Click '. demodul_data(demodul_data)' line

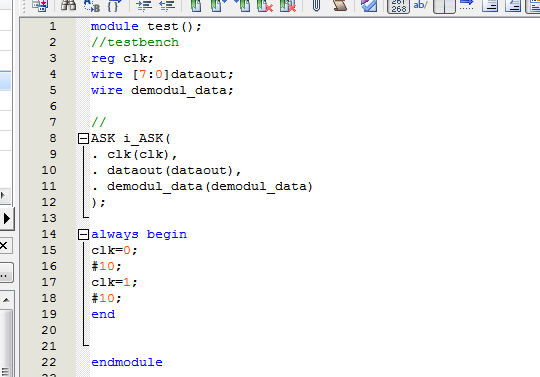click(x=202, y=187)
